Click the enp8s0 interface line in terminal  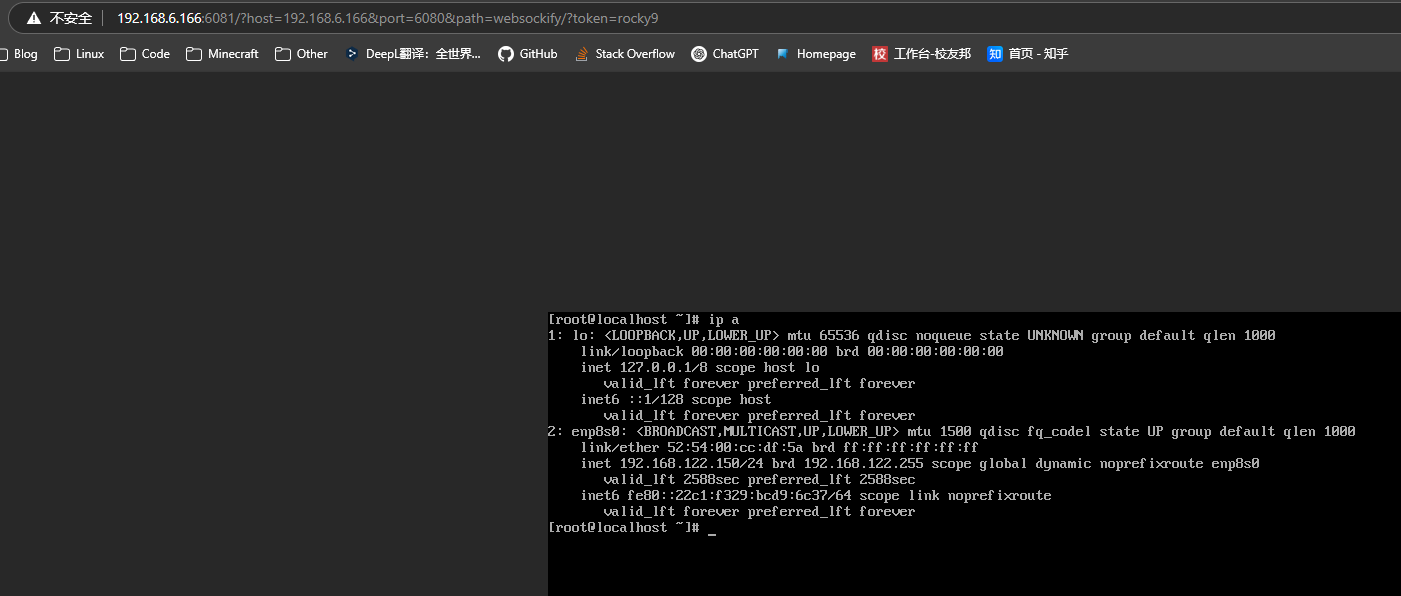click(950, 432)
